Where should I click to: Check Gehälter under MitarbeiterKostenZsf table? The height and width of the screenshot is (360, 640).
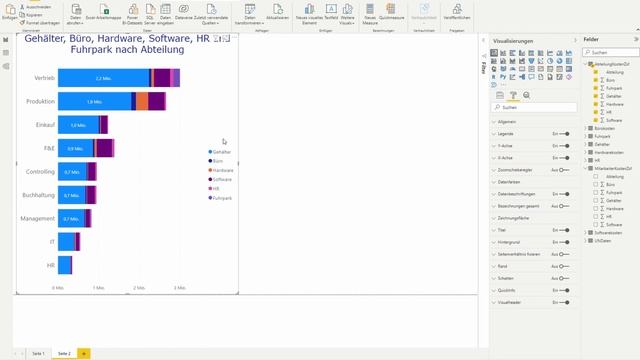pos(596,200)
